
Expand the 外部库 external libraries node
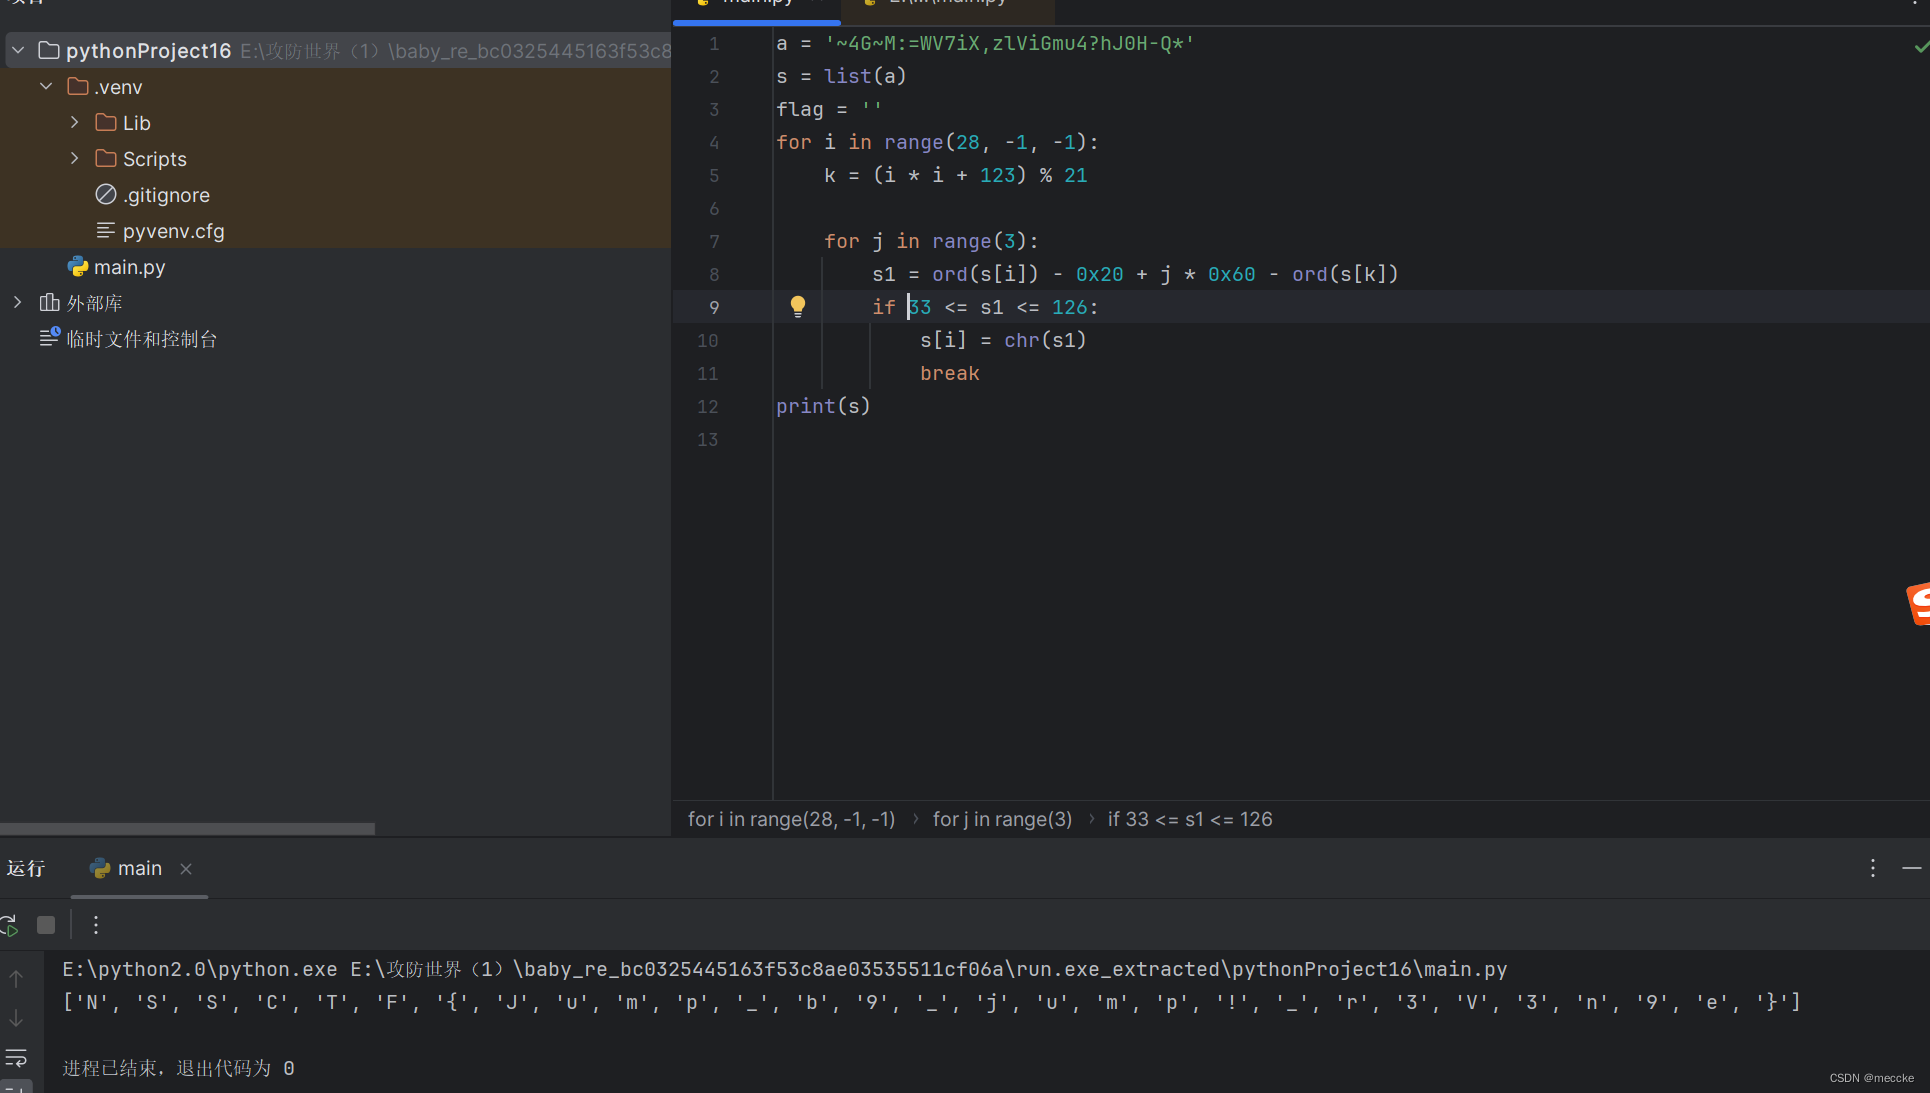click(18, 302)
